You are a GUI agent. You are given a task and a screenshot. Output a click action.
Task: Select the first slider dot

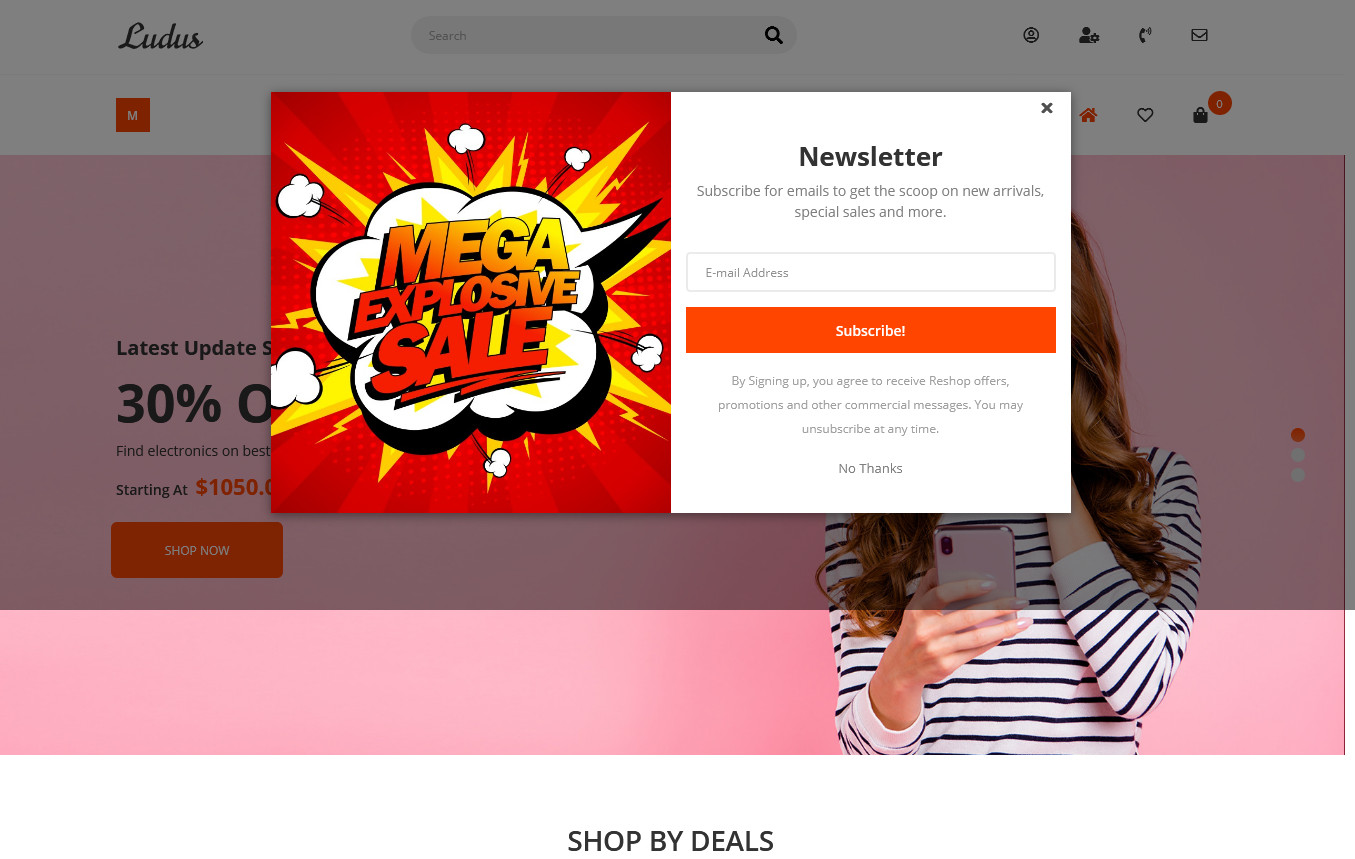[1298, 435]
